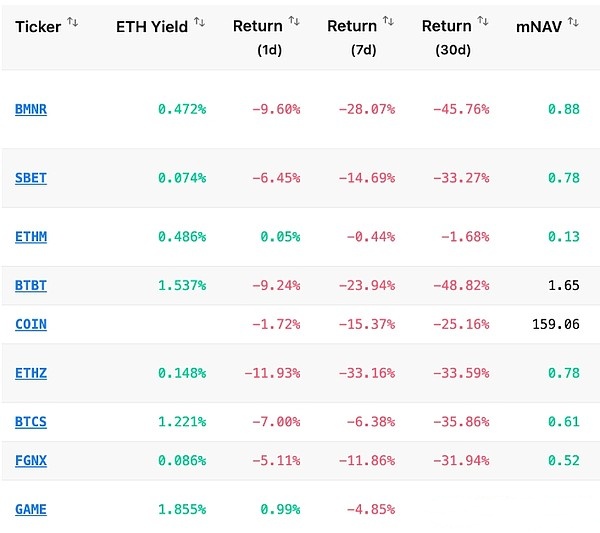Follow the COIN ticker link
This screenshot has width=600, height=533.
tap(31, 325)
